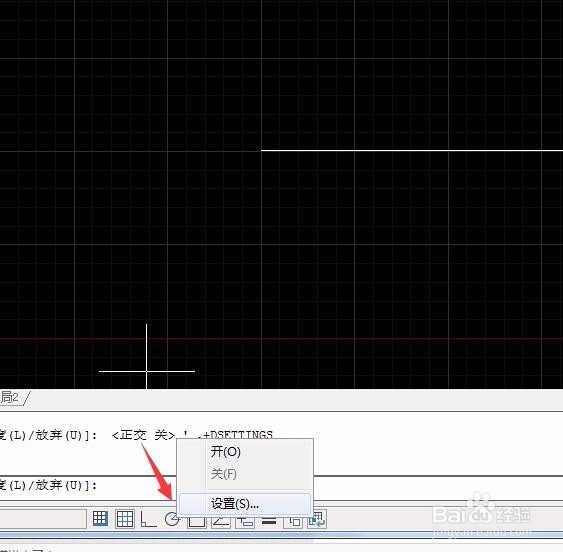This screenshot has height=552, width=563.
Task: Toggle Ortho Mode in the status bar
Action: 149,519
